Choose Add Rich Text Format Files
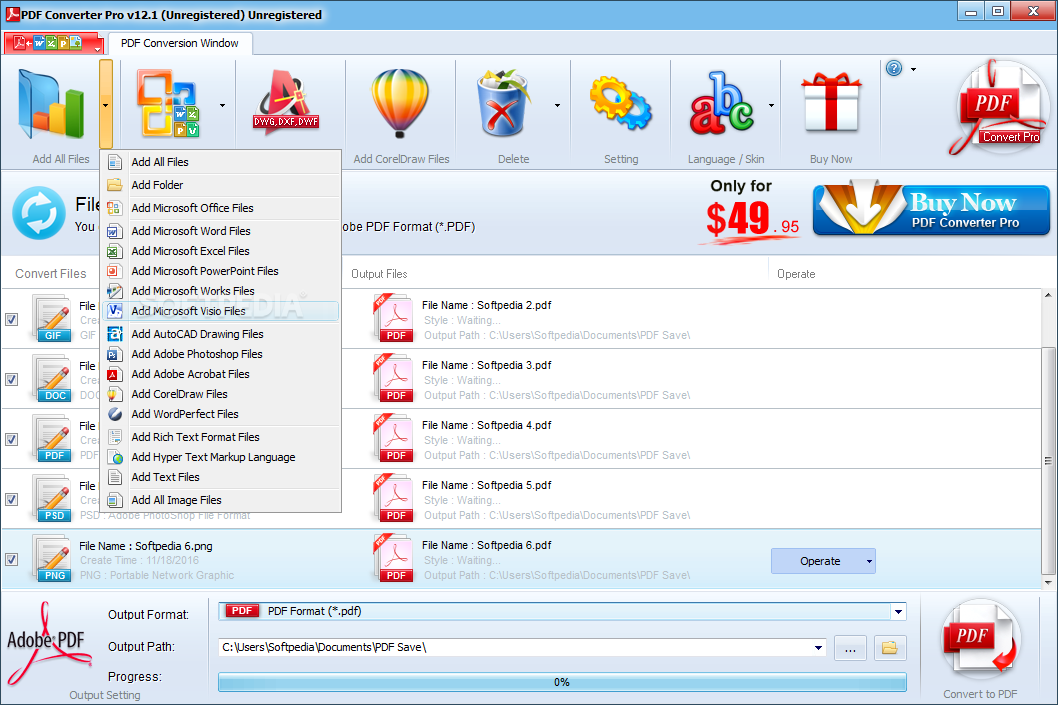This screenshot has height=705, width=1058. 221,437
